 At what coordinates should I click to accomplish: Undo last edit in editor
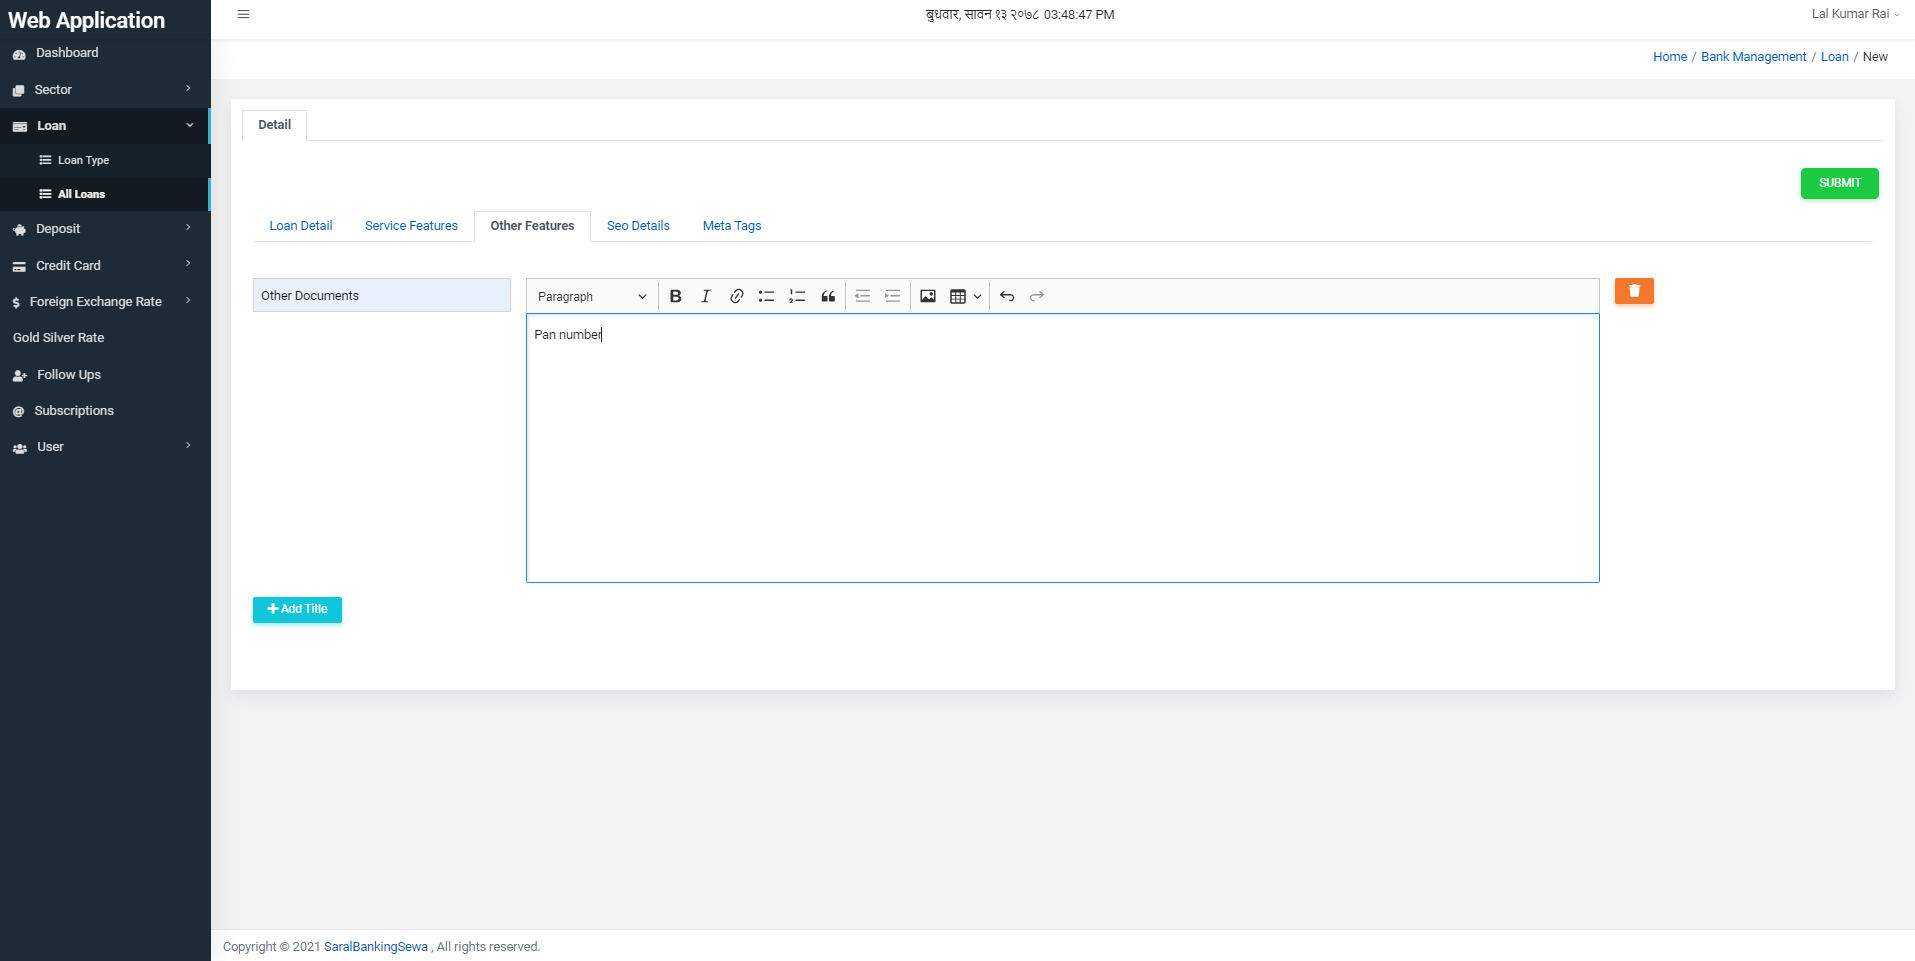point(1007,296)
